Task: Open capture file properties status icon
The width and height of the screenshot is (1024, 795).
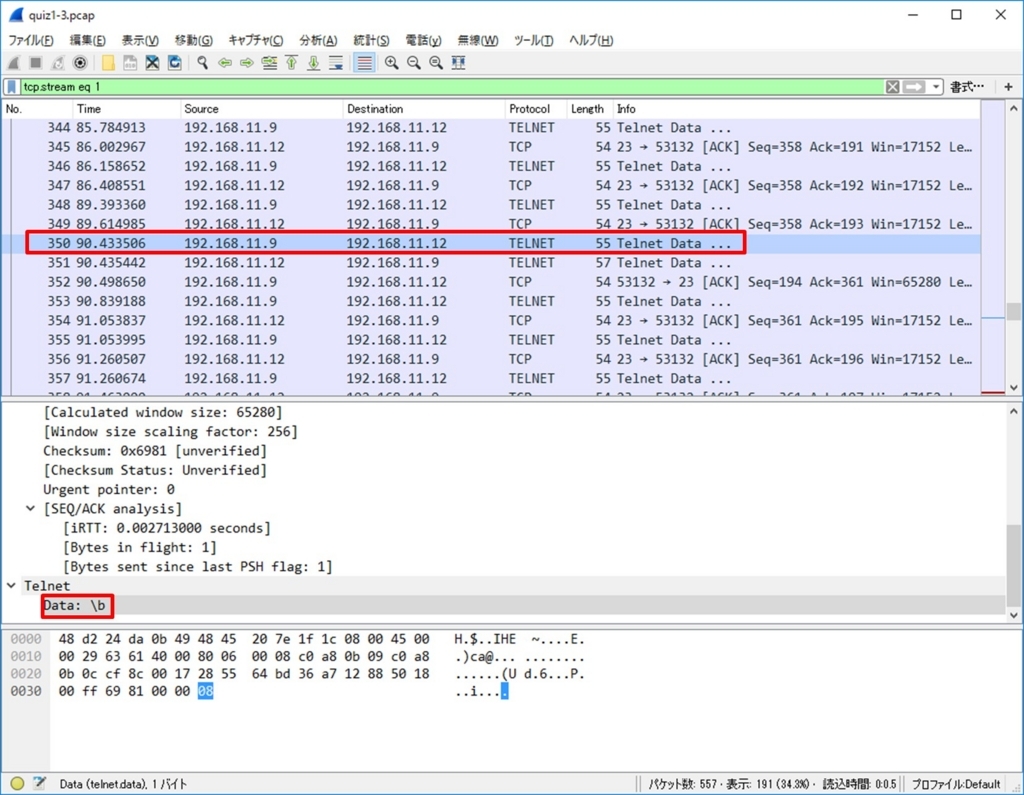Action: coord(39,783)
